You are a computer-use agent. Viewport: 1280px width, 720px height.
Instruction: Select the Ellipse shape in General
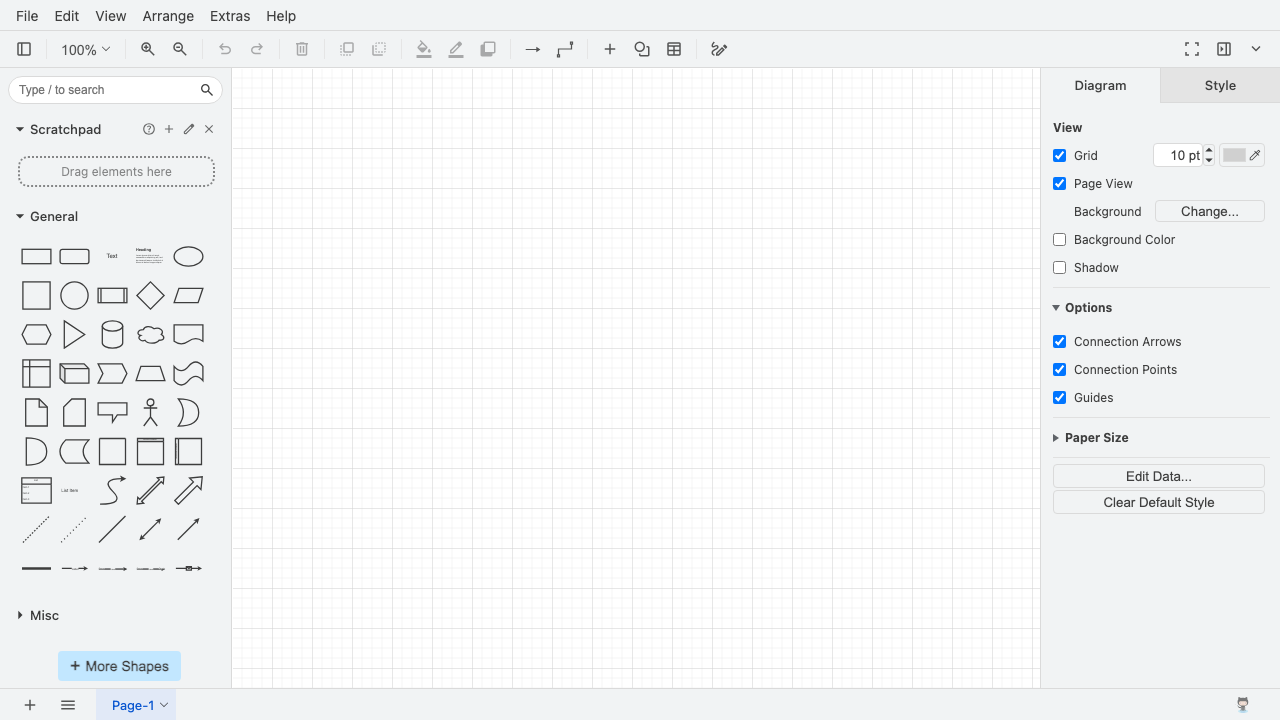click(188, 257)
